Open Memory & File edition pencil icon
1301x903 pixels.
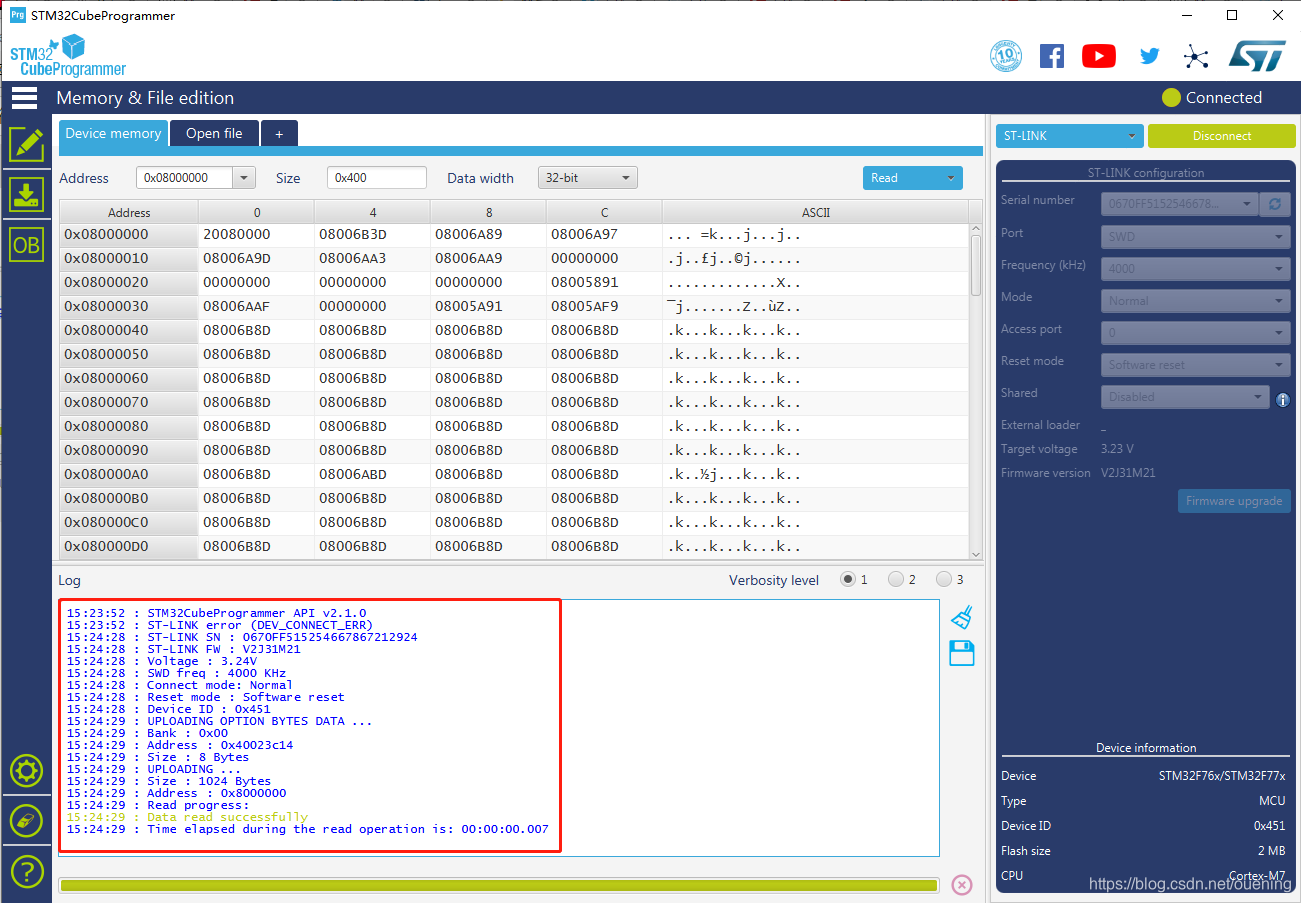tap(26, 145)
